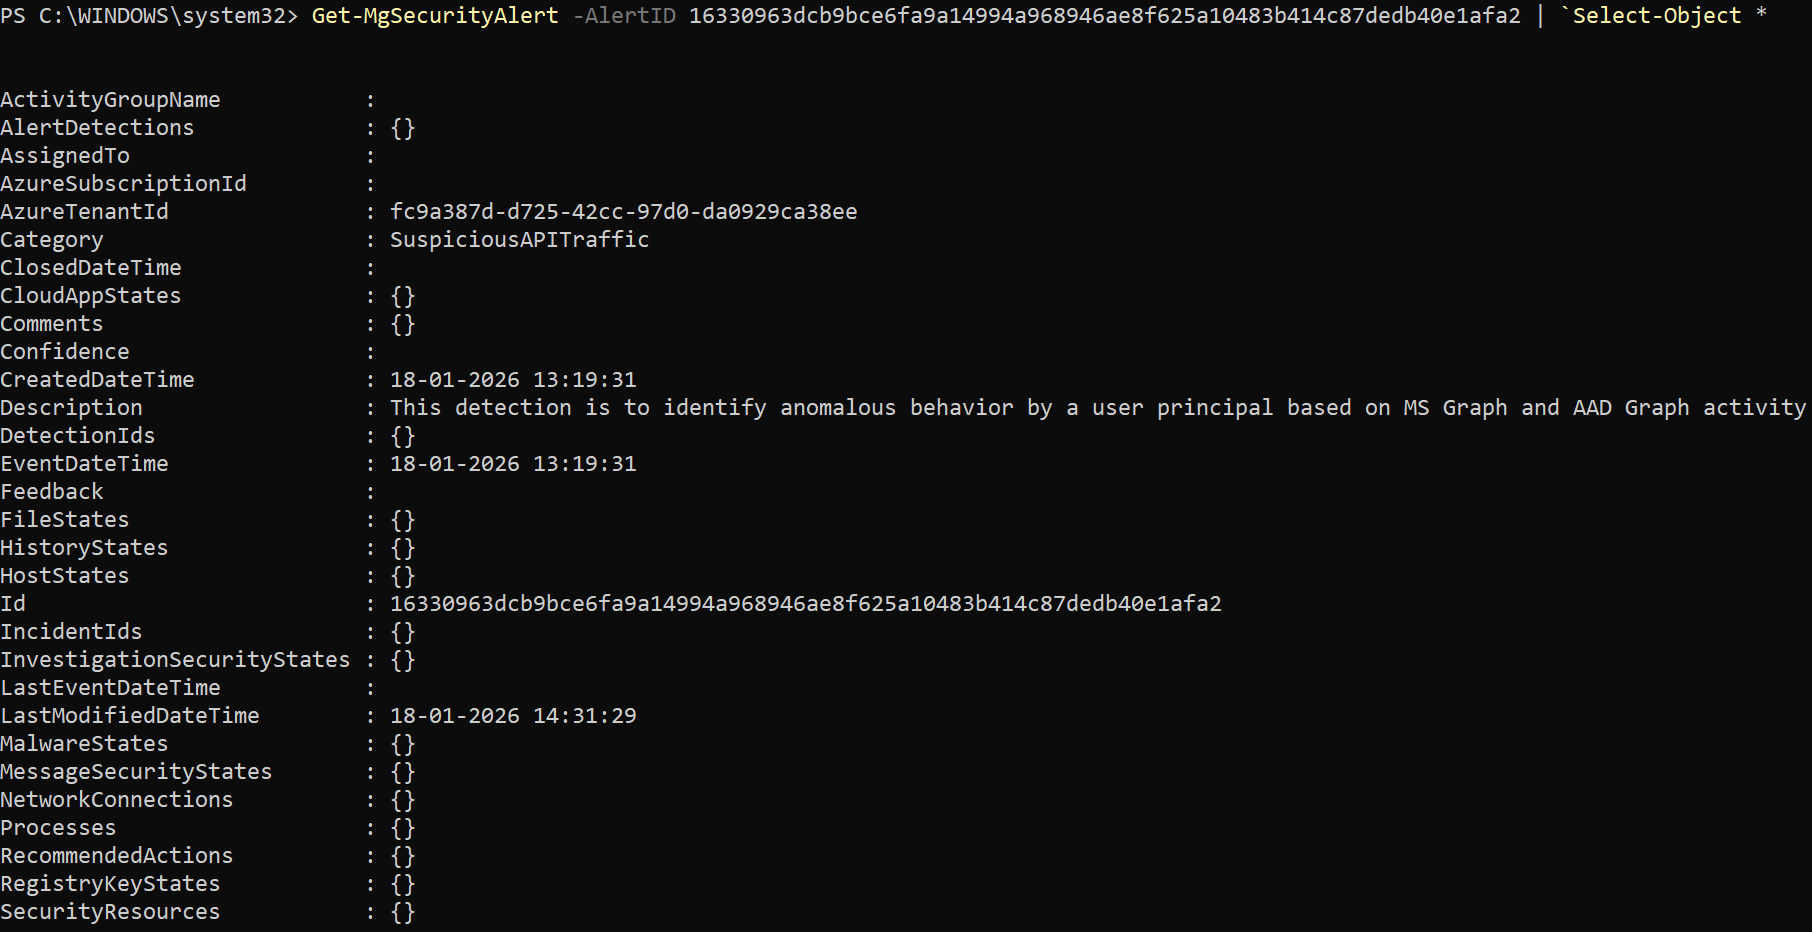Click the Get-MgSecurityAlert command text

tap(435, 16)
